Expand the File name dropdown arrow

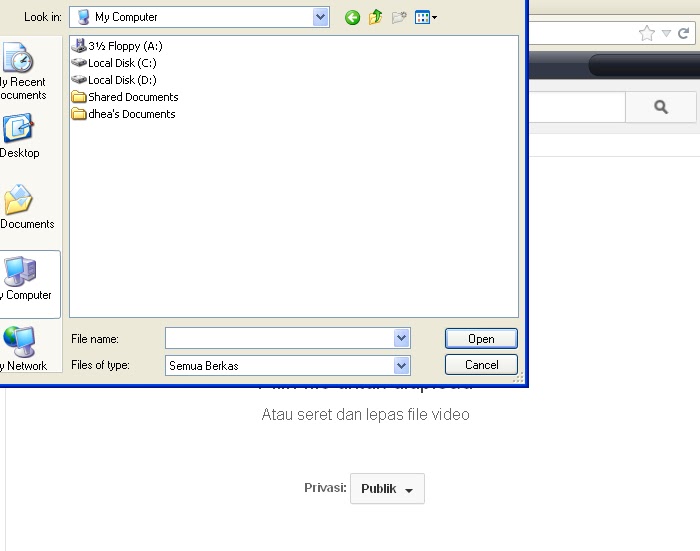tap(402, 338)
